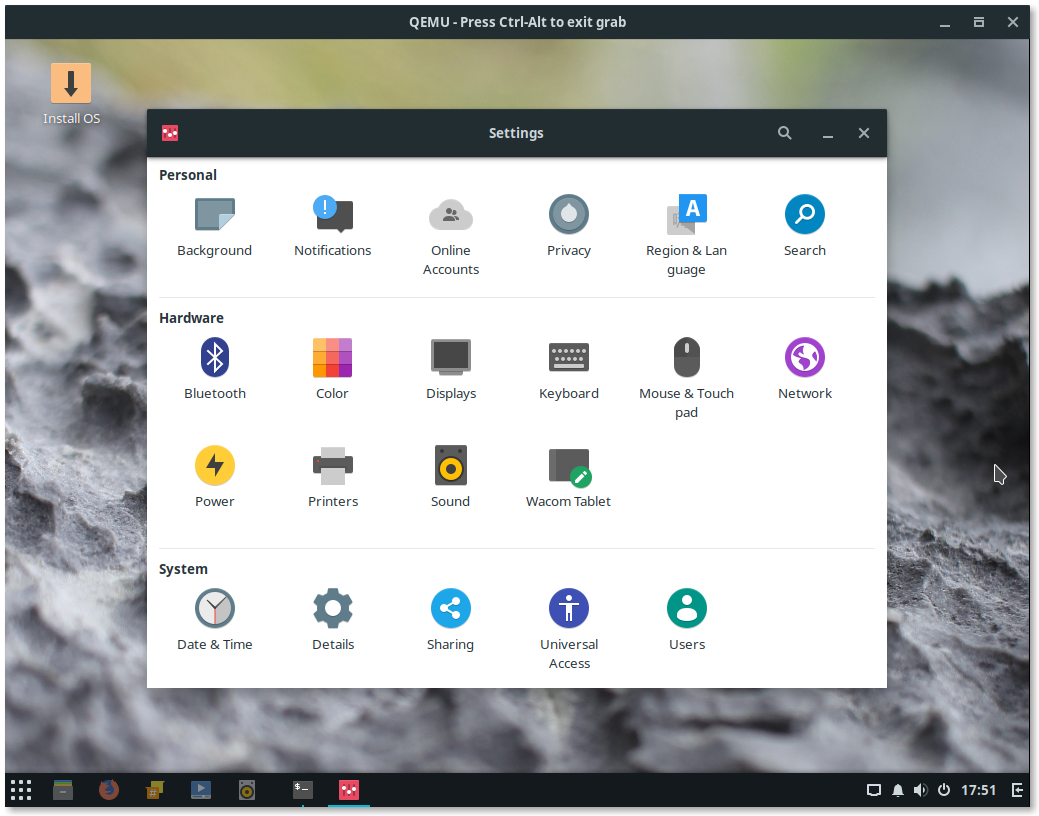Open Online Accounts settings
The width and height of the screenshot is (1039, 816).
(451, 236)
